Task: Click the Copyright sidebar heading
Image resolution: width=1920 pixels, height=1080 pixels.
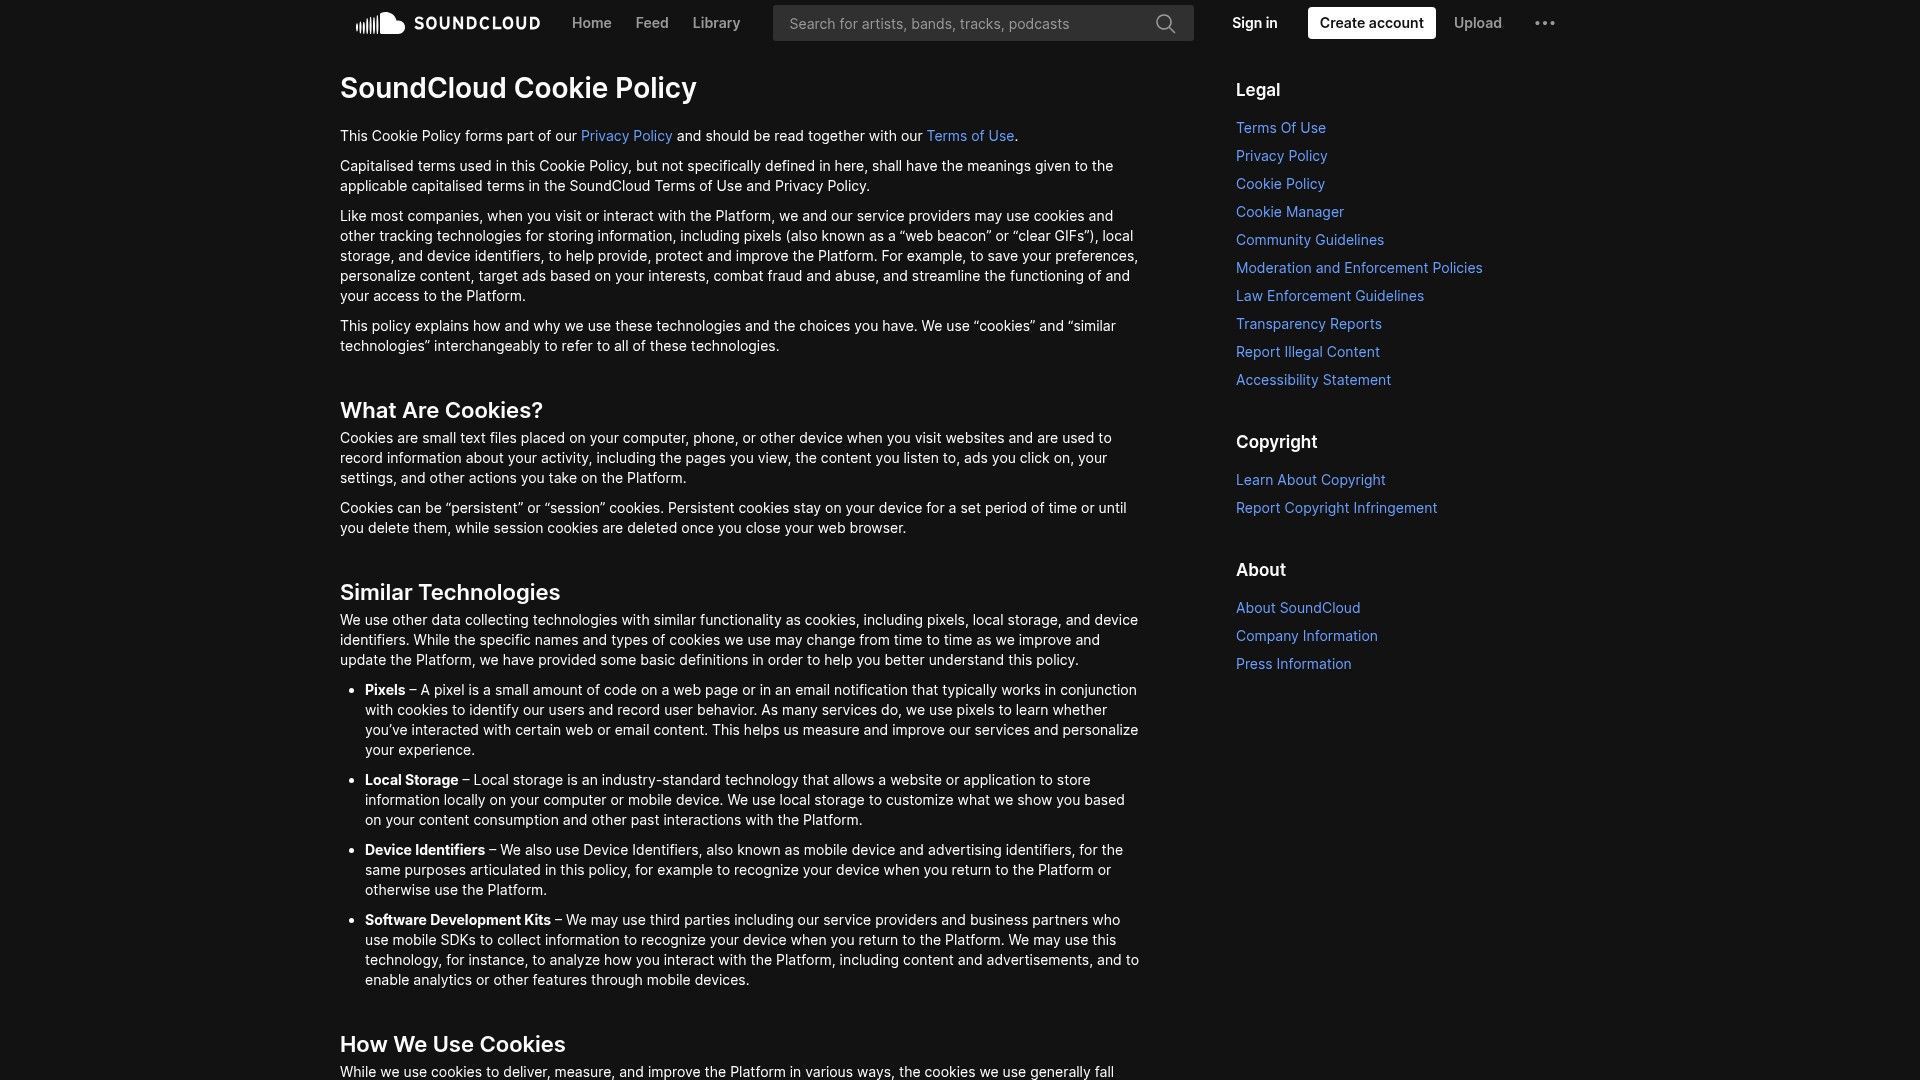Action: point(1276,442)
